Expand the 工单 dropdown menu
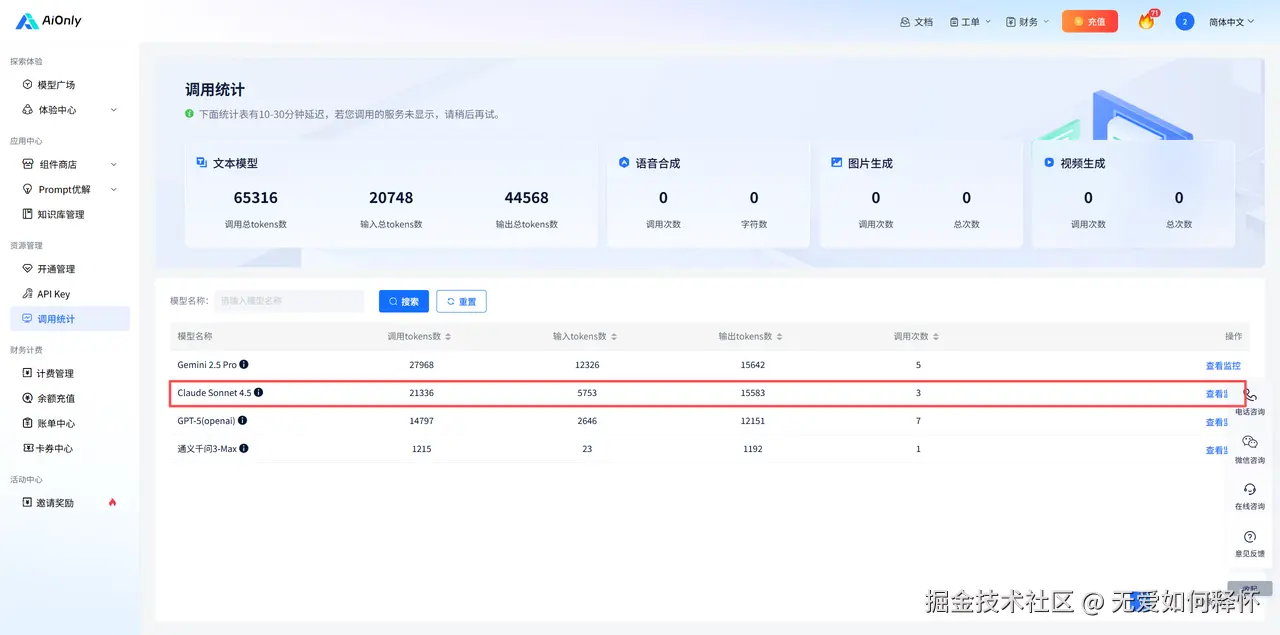This screenshot has width=1280, height=635. [x=970, y=21]
